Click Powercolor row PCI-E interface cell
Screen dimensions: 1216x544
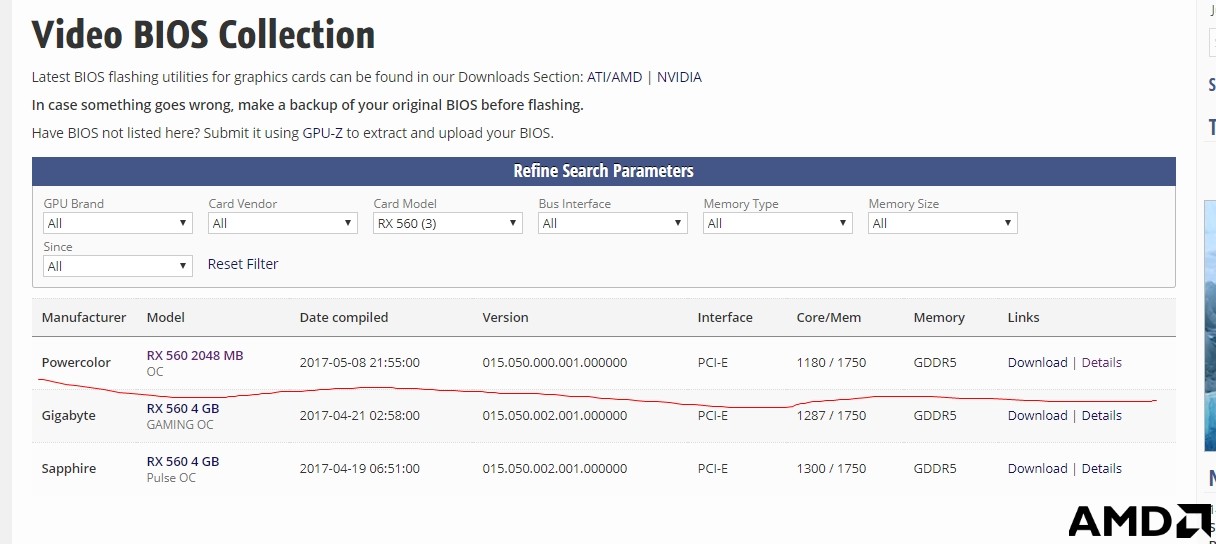click(713, 362)
